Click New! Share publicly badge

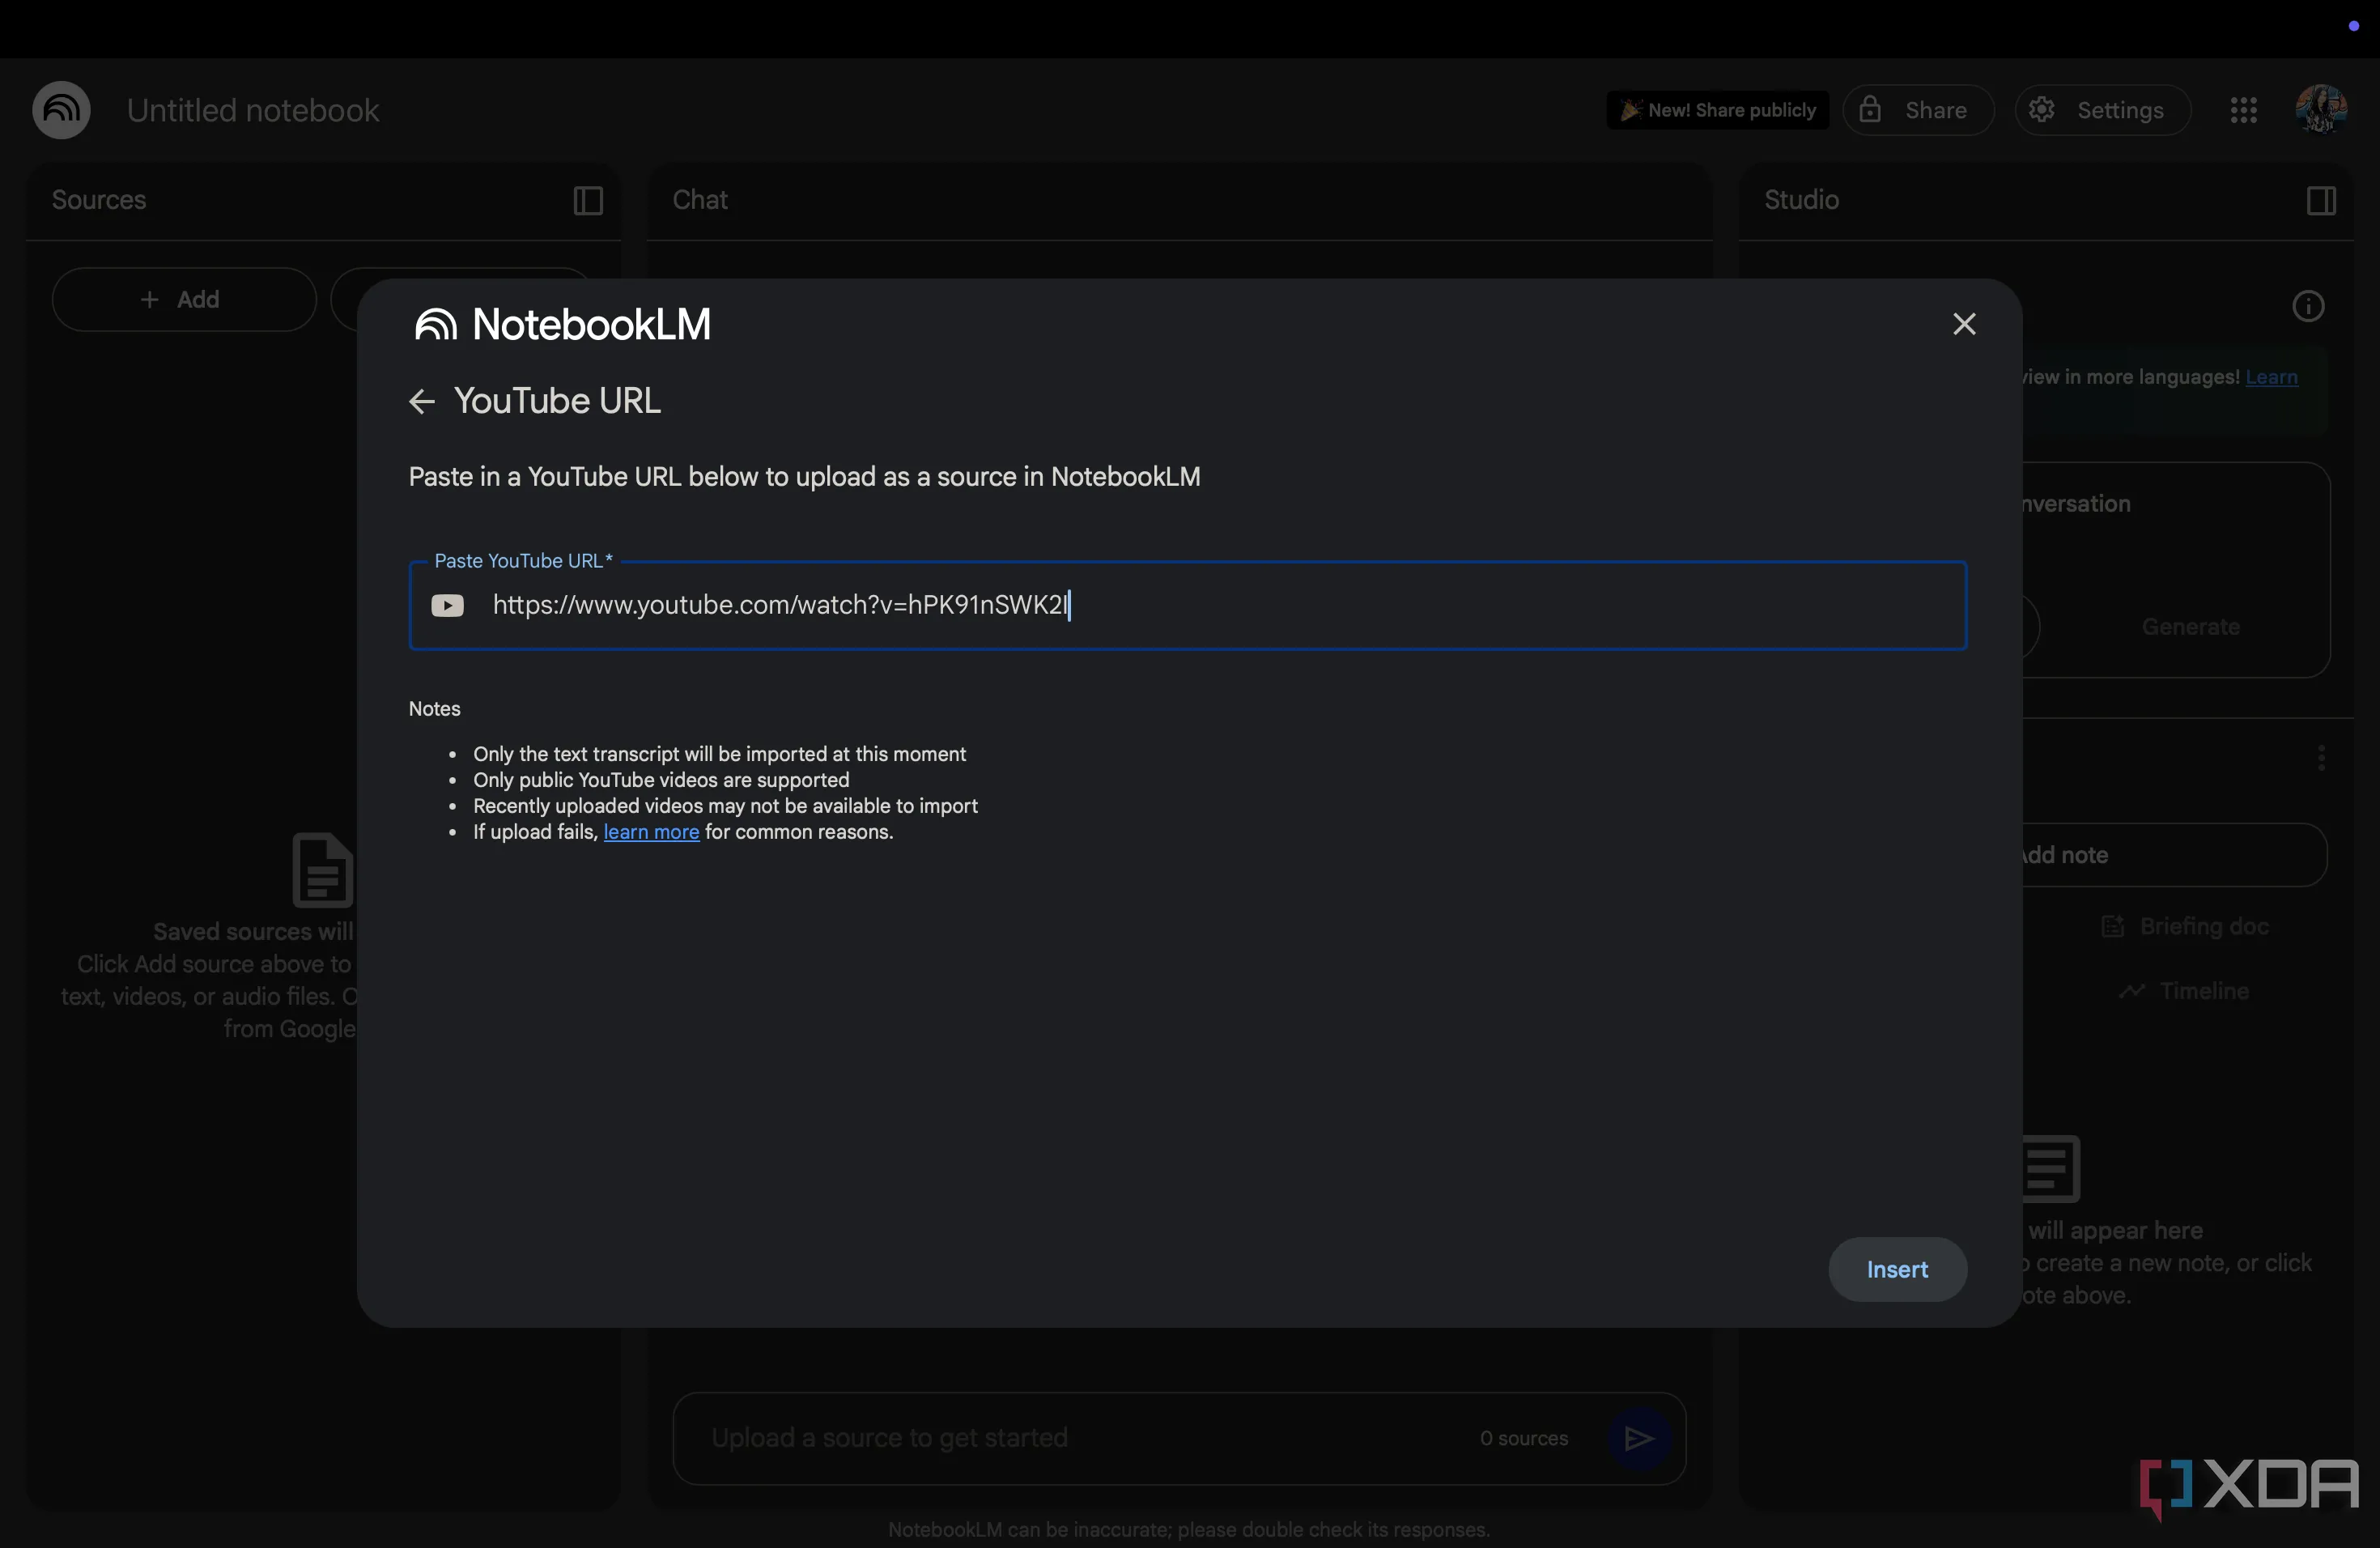1717,110
